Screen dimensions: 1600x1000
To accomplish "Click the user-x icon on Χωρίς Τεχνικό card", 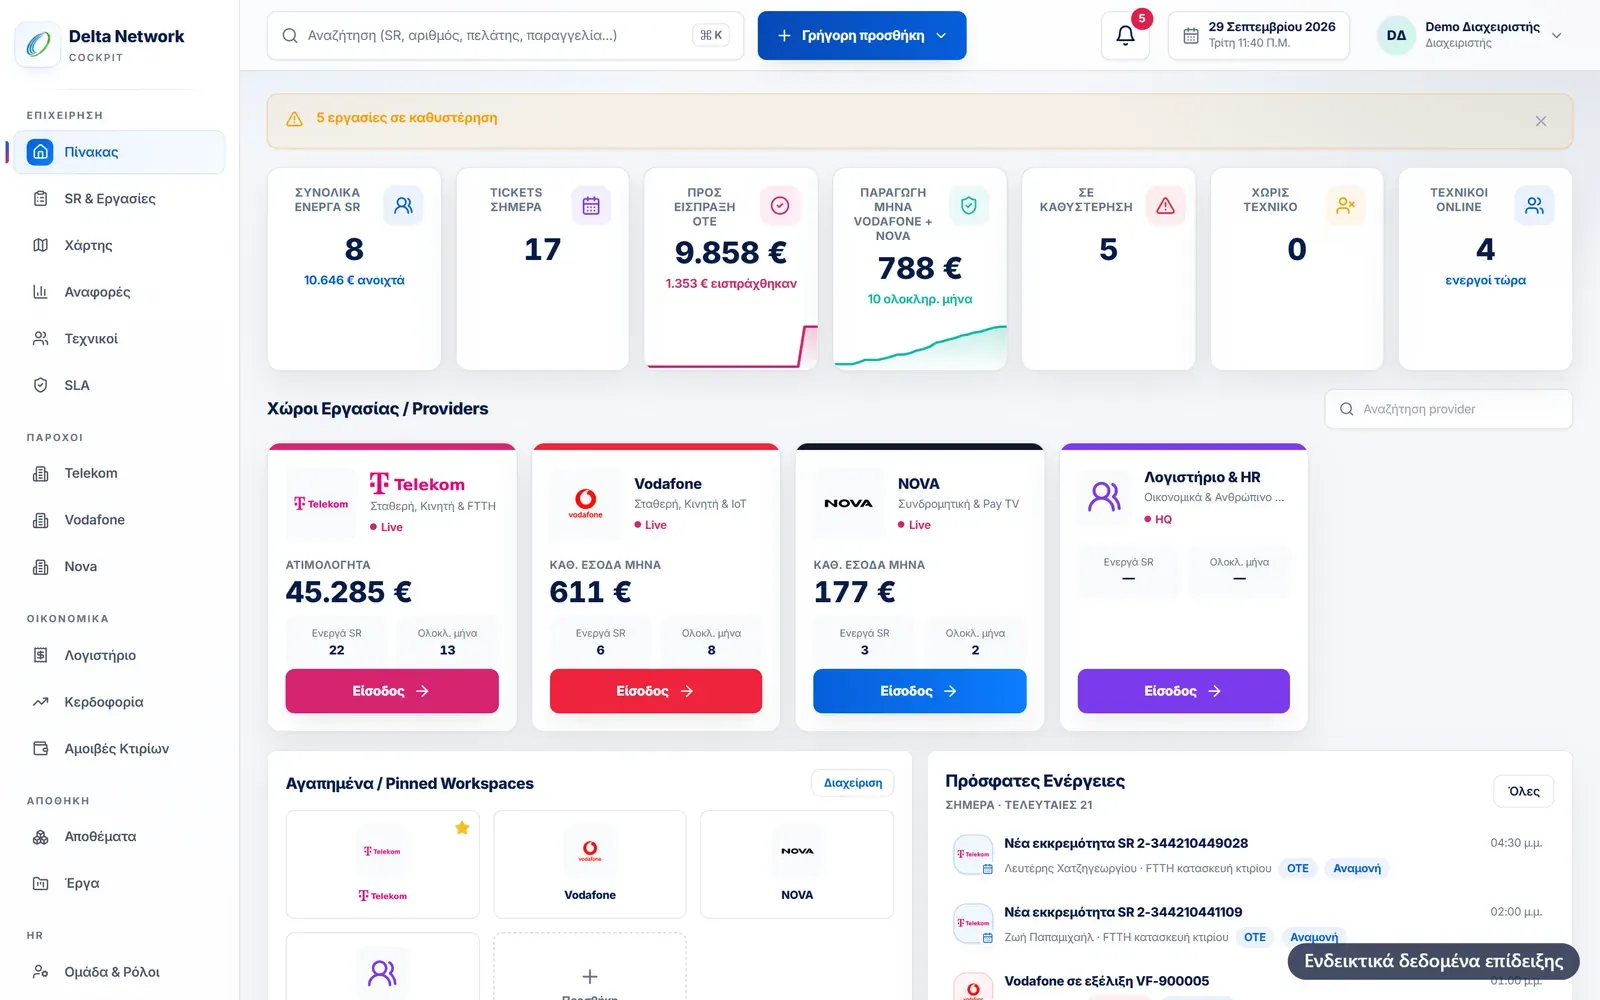I will coord(1345,206).
